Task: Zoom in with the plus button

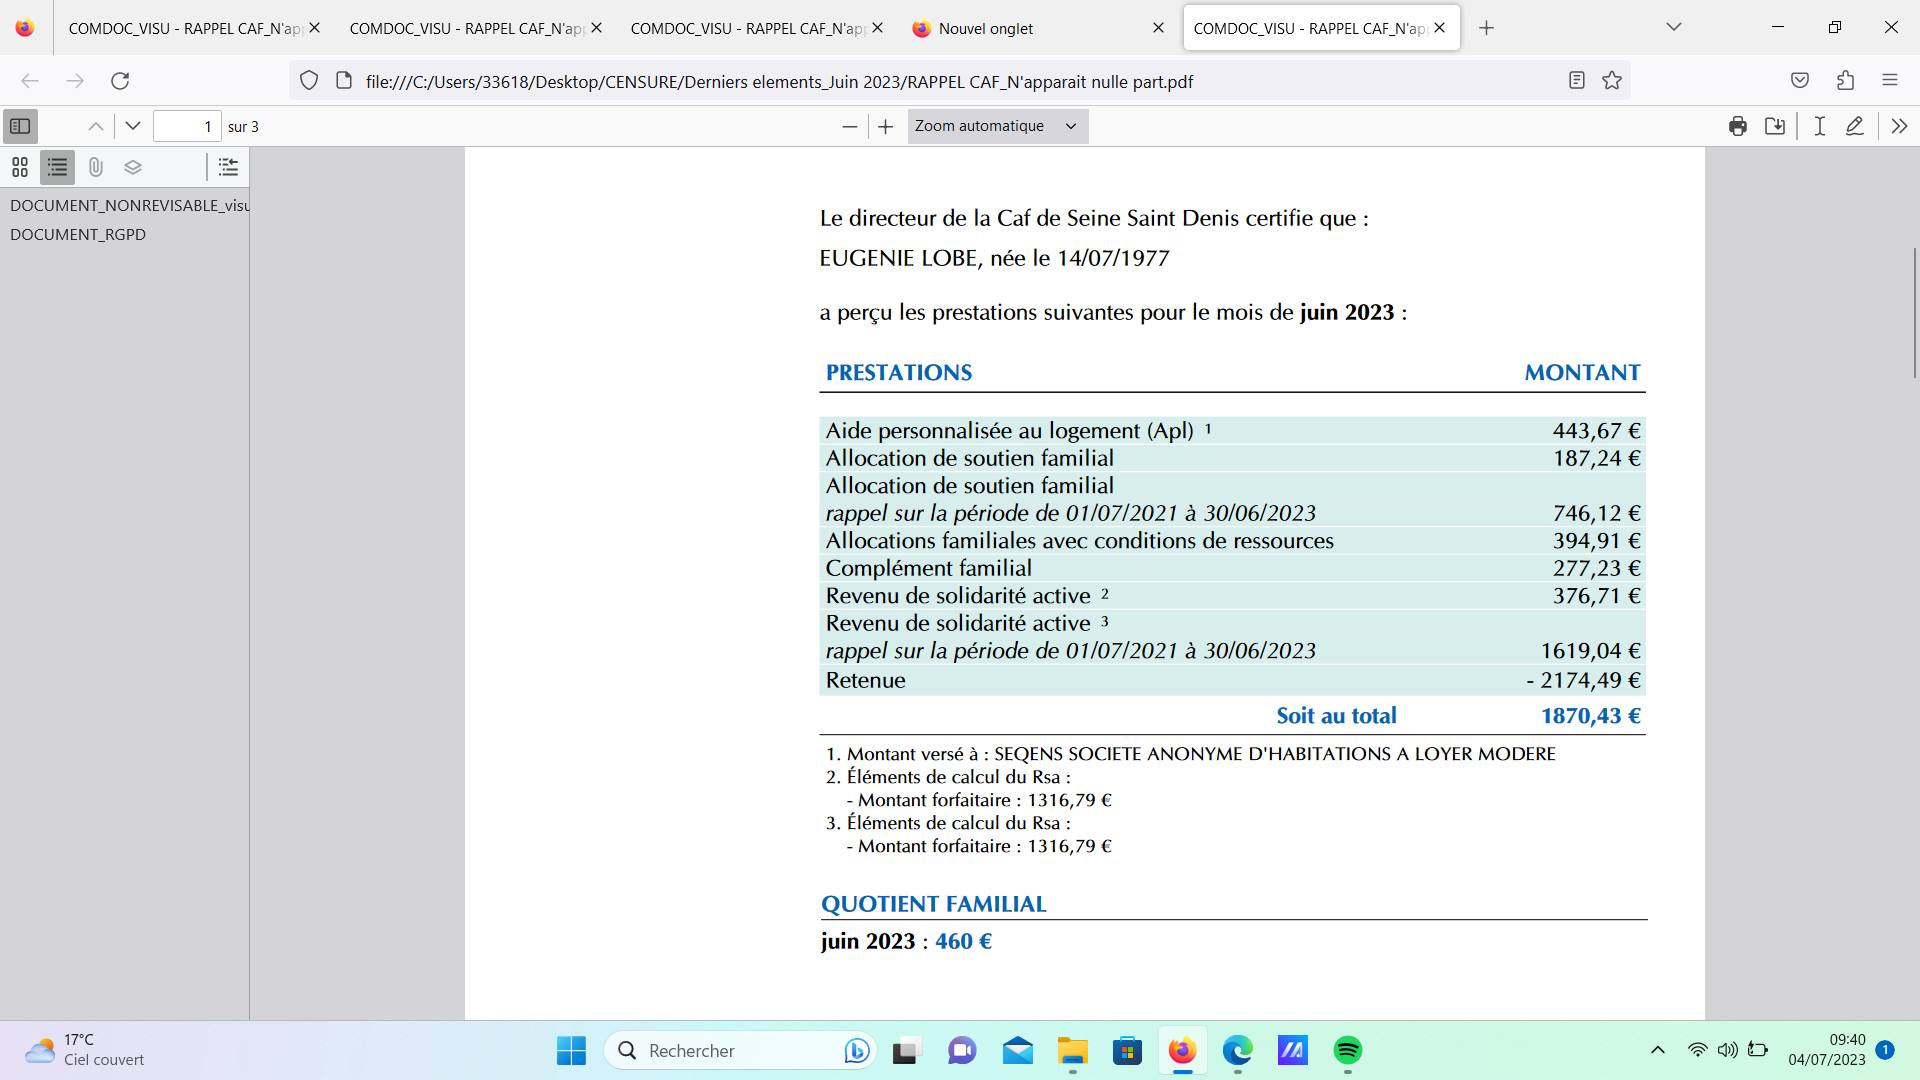Action: [885, 126]
